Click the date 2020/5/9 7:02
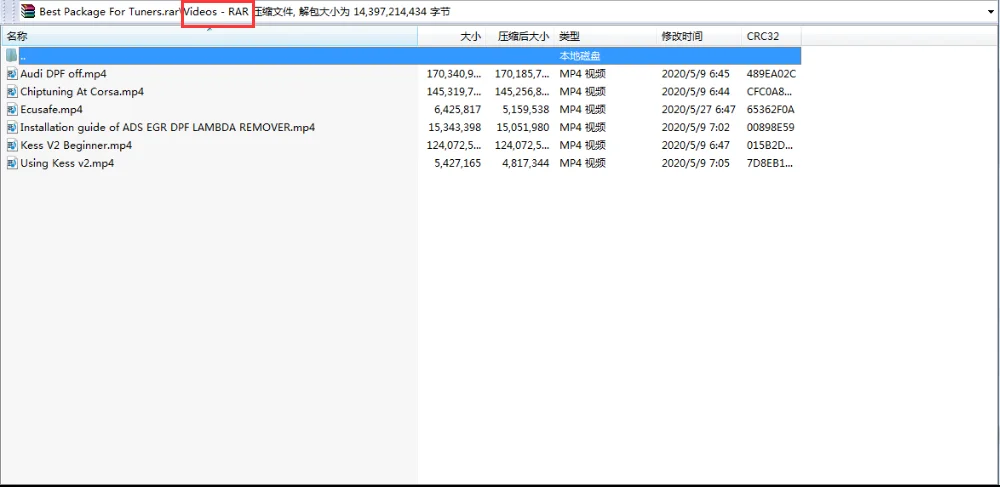 pos(696,127)
